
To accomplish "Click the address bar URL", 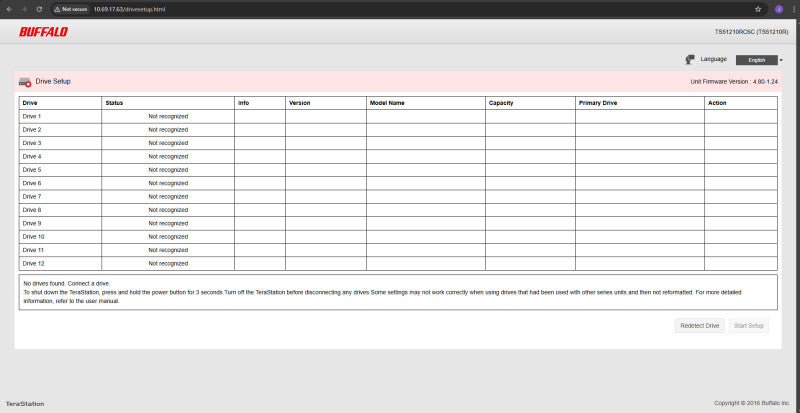I will 129,9.
